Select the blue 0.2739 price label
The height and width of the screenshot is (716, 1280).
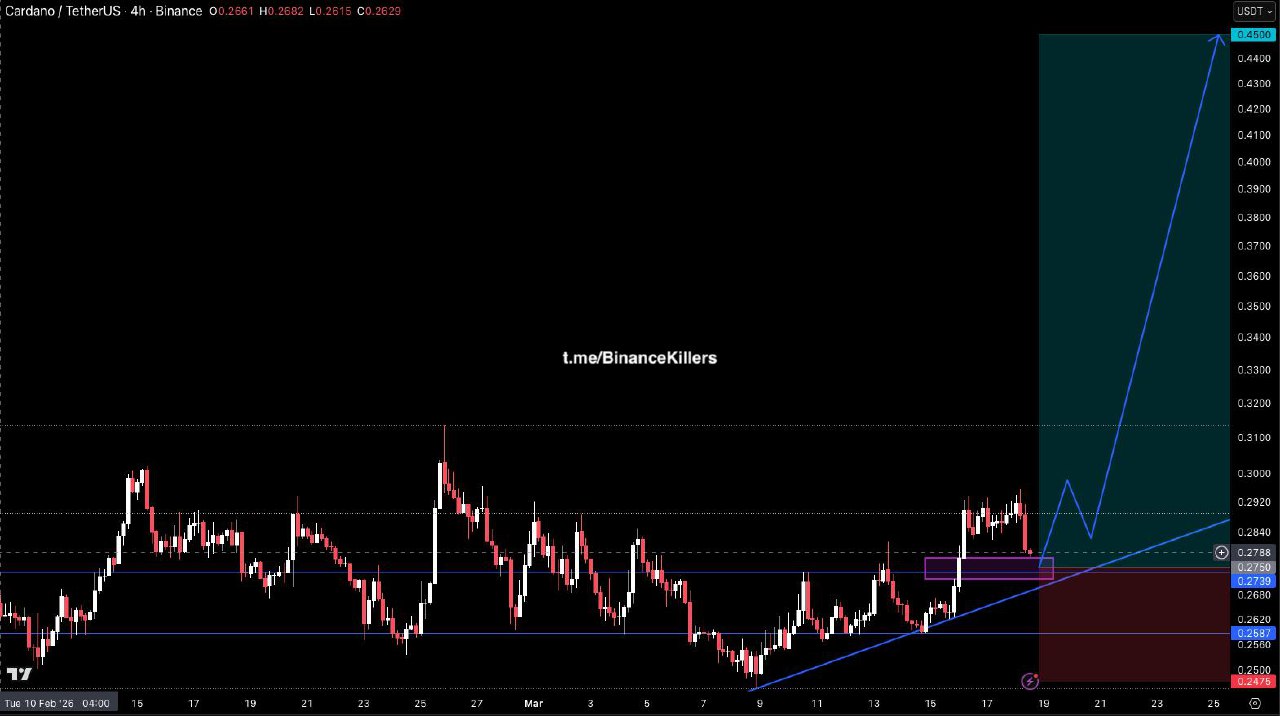1254,581
